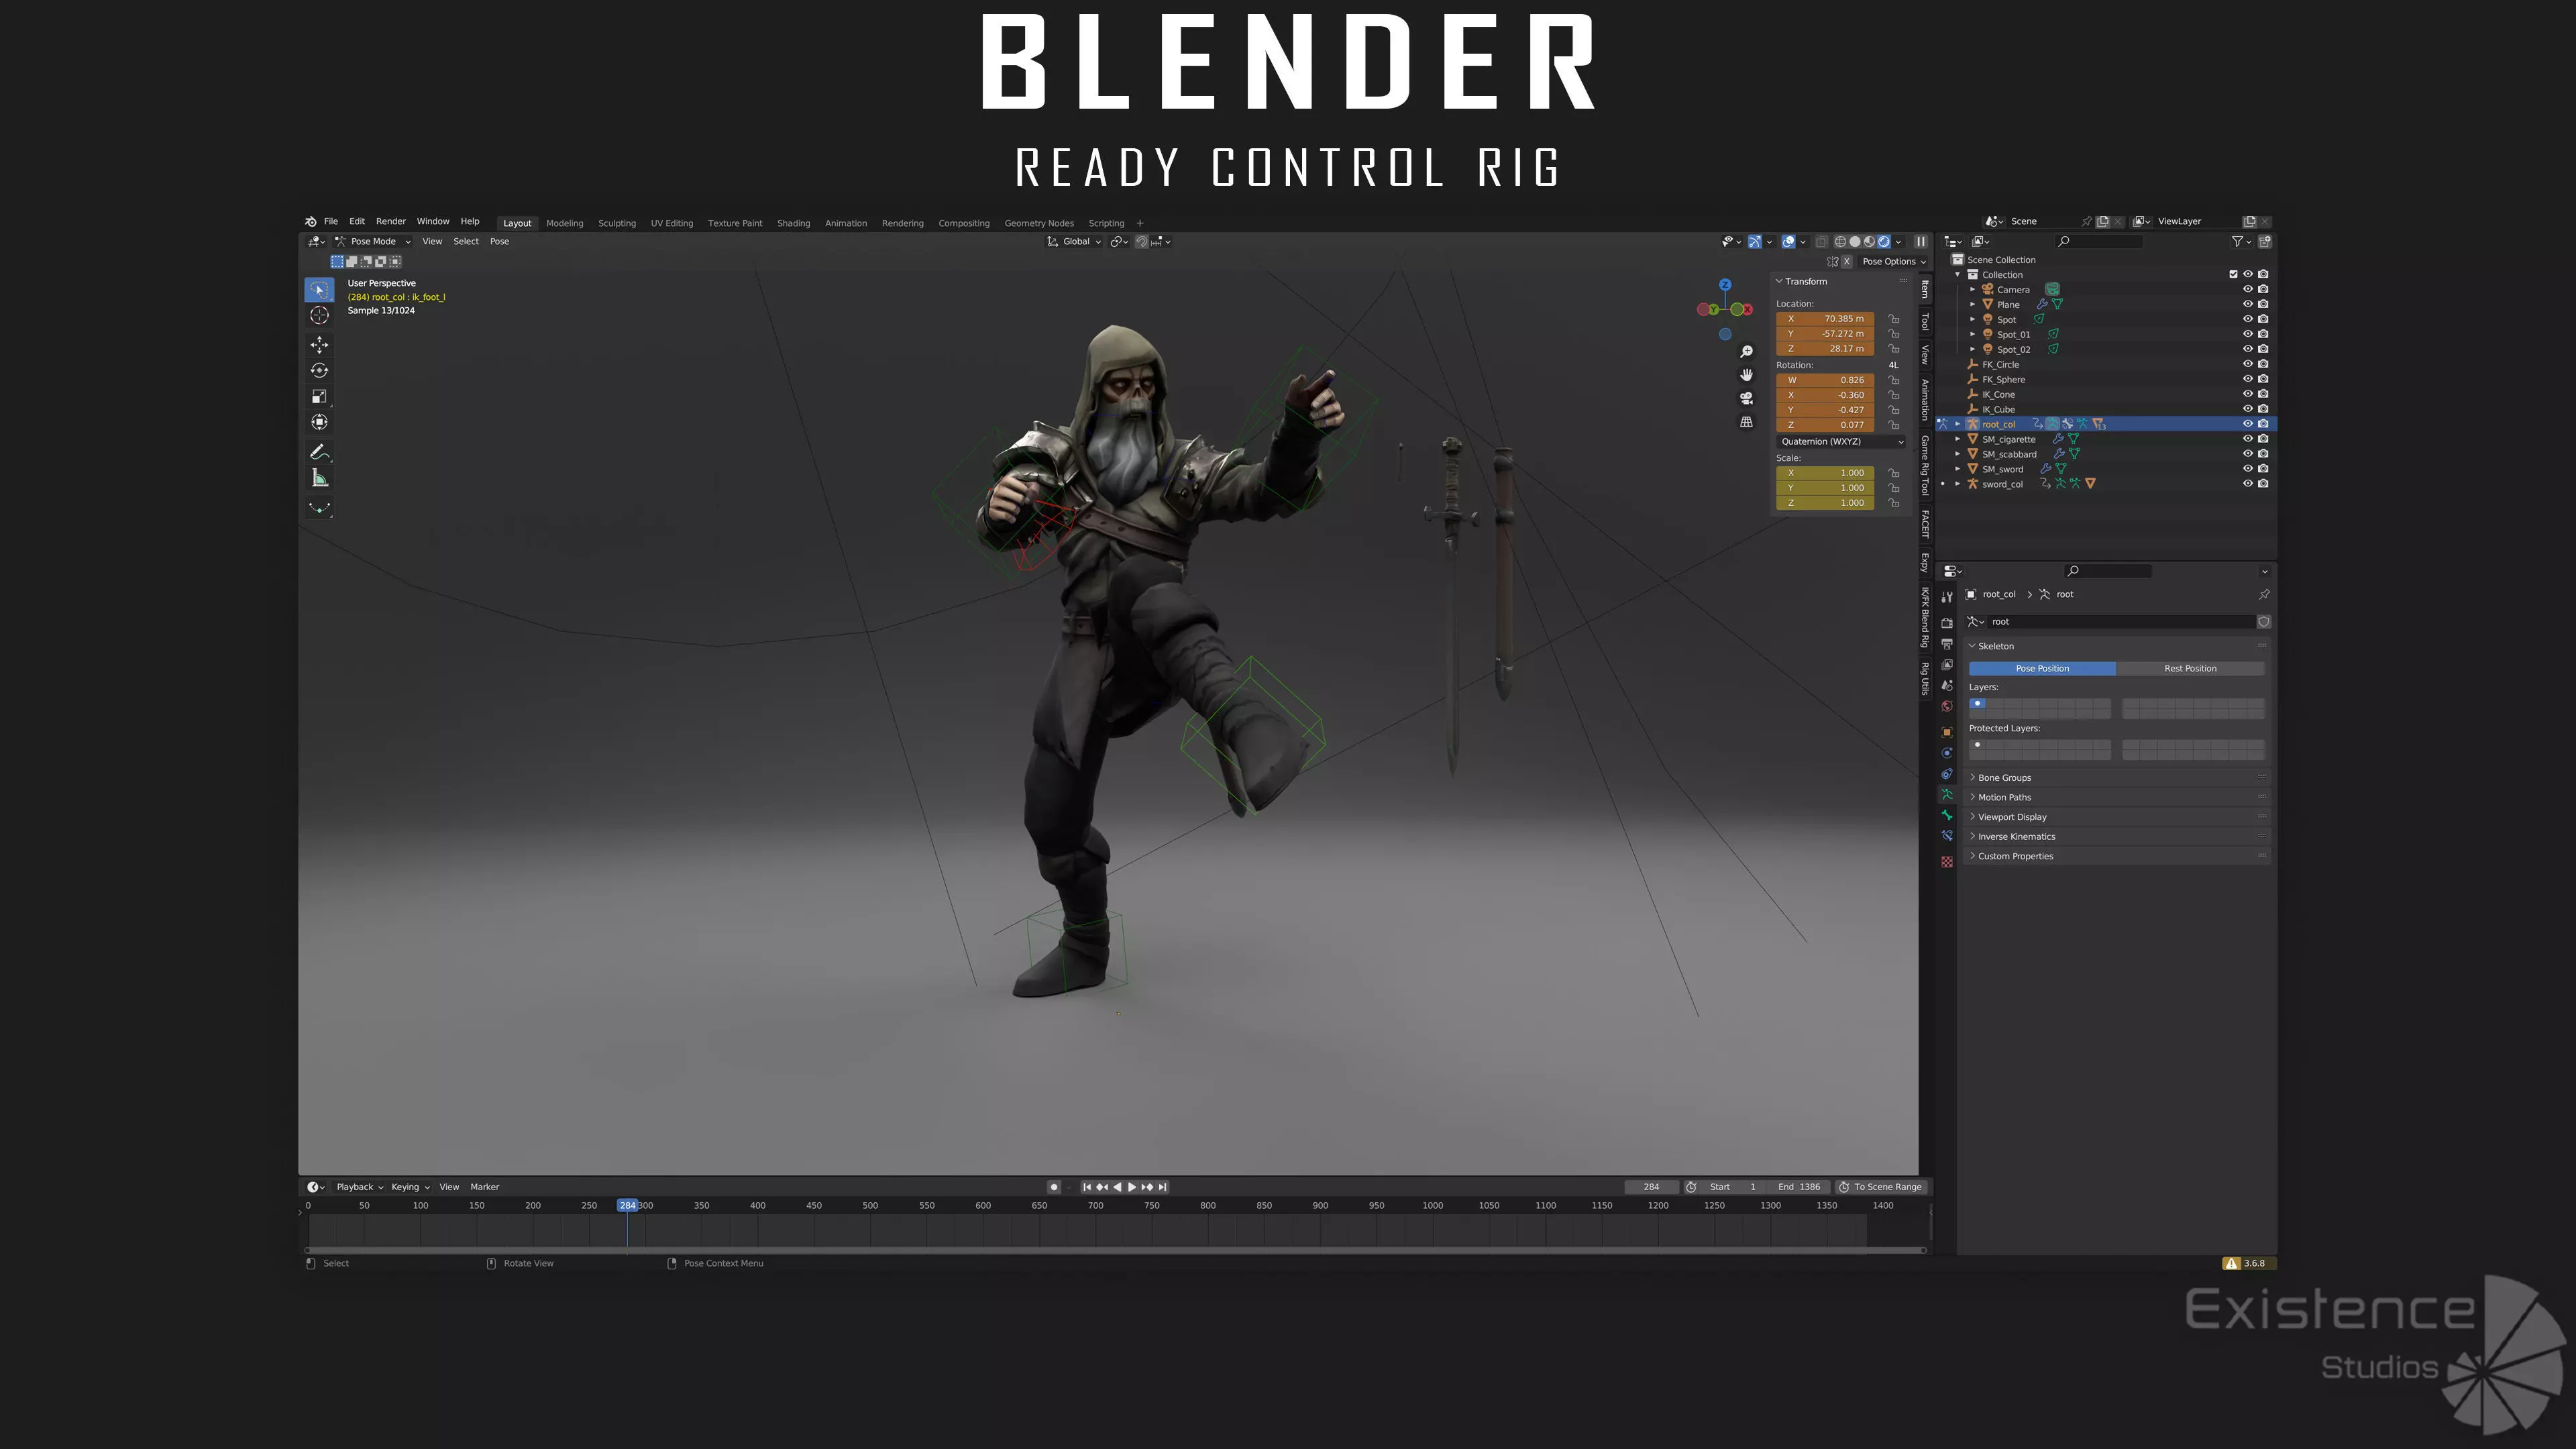Open World properties tab (globe icon)
2576x1449 pixels.
(1946, 707)
